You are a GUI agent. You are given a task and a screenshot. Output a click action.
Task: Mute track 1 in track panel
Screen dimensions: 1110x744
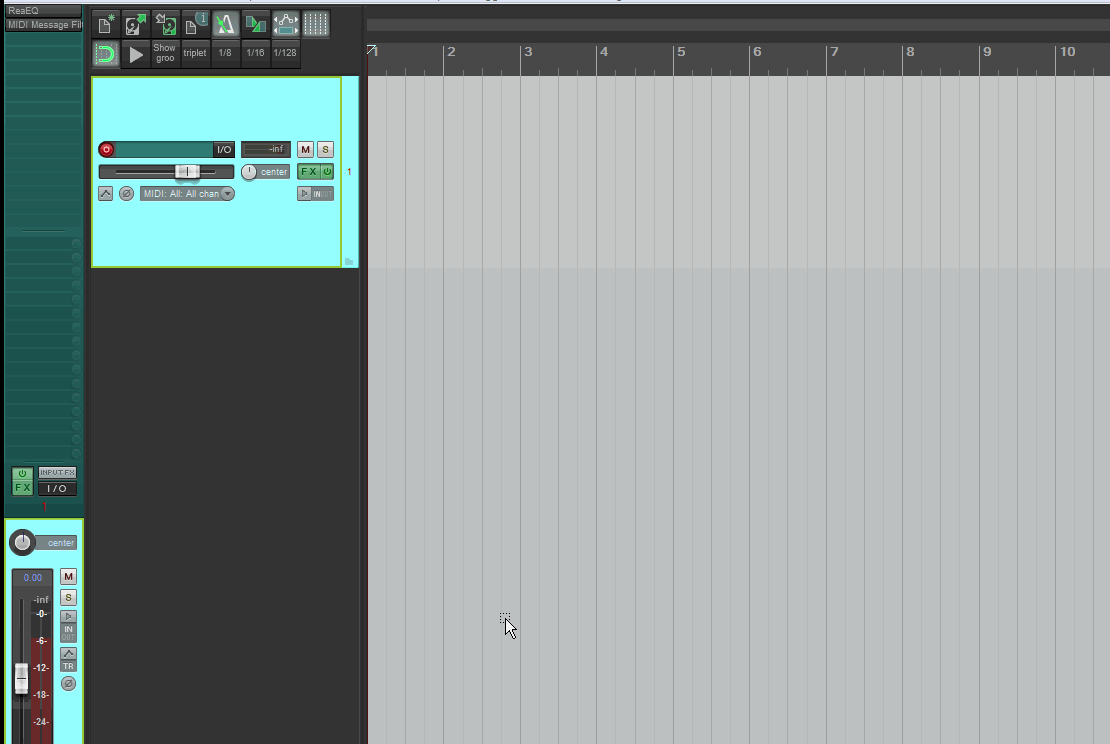[x=305, y=149]
